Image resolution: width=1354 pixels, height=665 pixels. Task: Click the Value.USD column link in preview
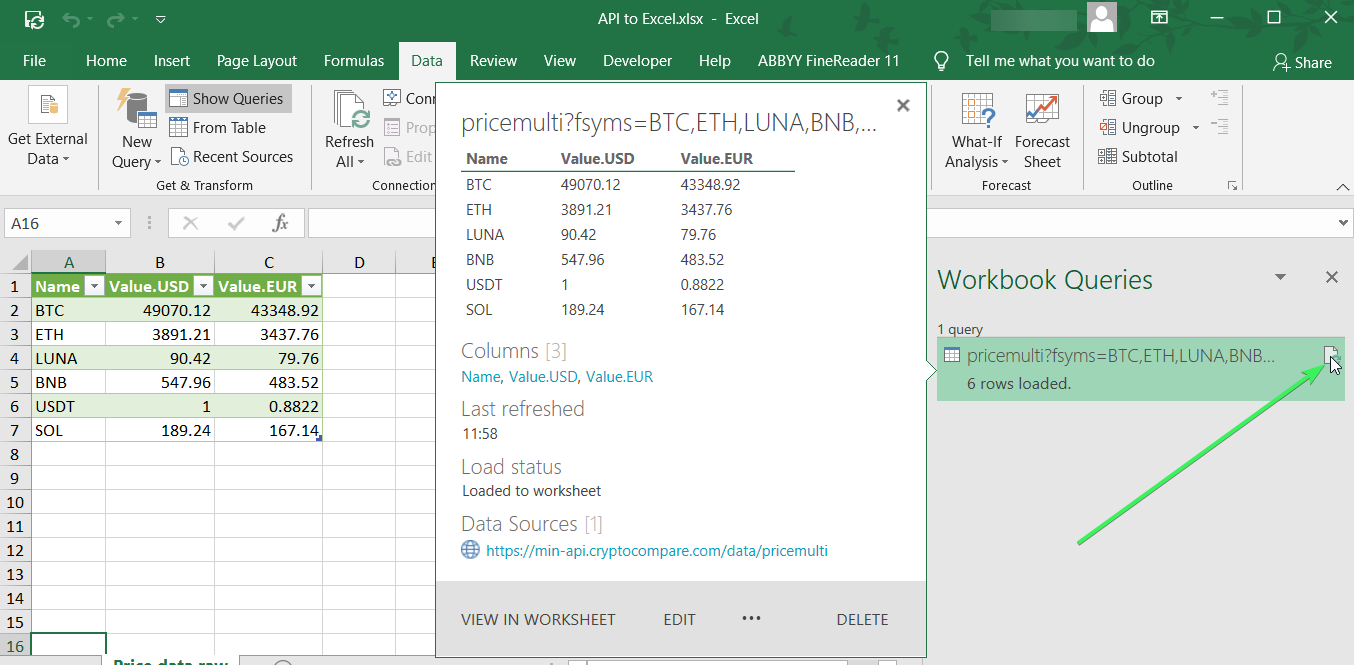(543, 377)
